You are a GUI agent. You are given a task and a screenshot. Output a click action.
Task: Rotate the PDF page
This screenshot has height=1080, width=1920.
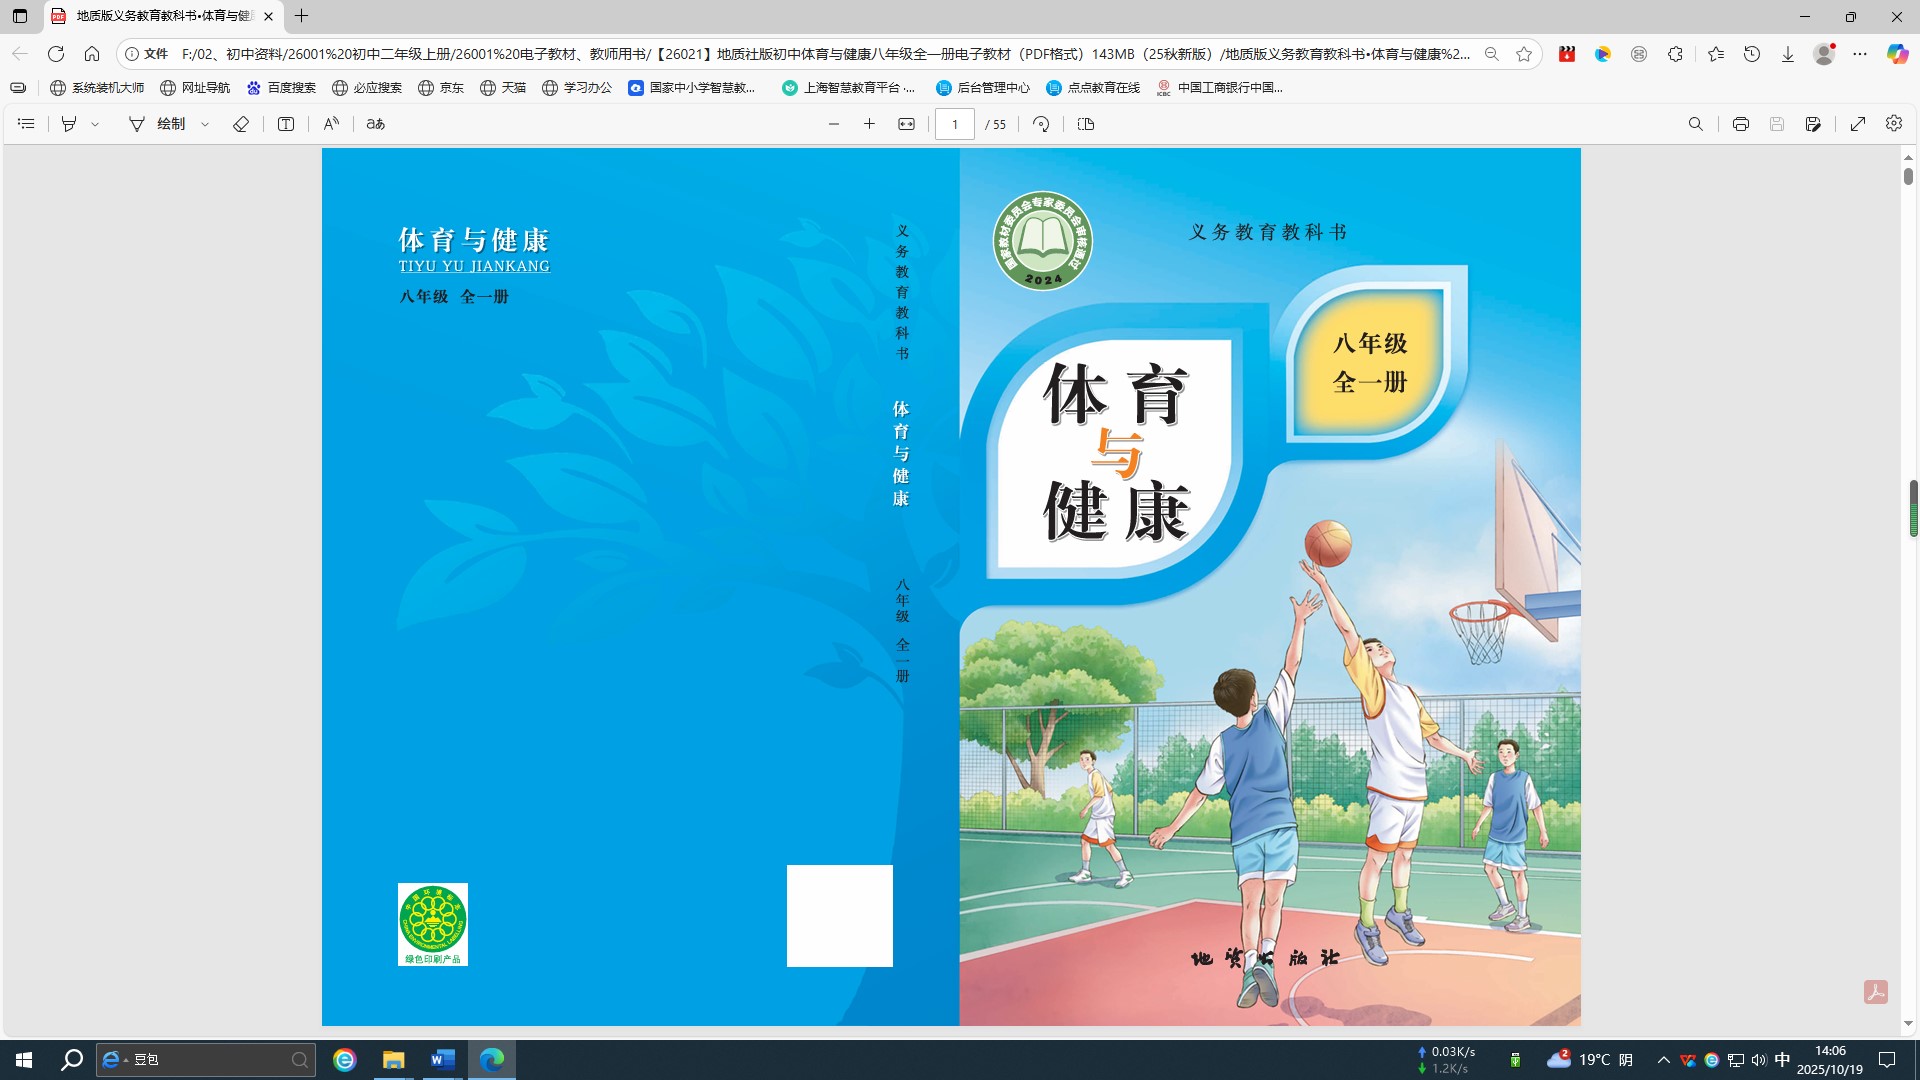[1041, 124]
